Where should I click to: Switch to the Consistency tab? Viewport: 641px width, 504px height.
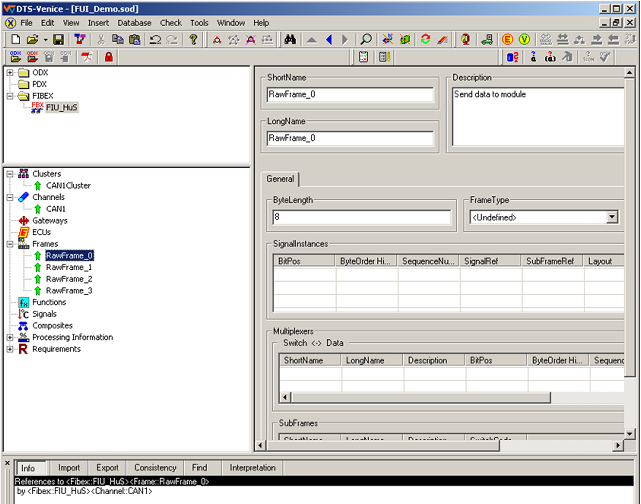pyautogui.click(x=155, y=468)
